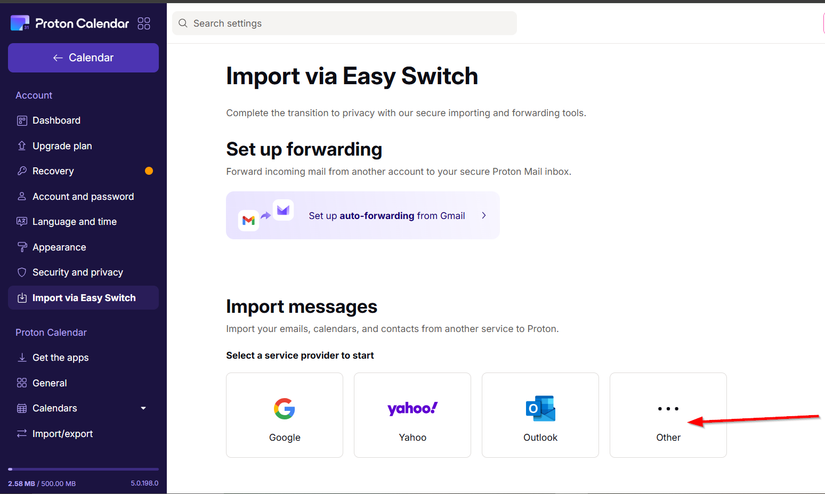Click the search magnifier icon
This screenshot has height=494, width=825.
183,23
